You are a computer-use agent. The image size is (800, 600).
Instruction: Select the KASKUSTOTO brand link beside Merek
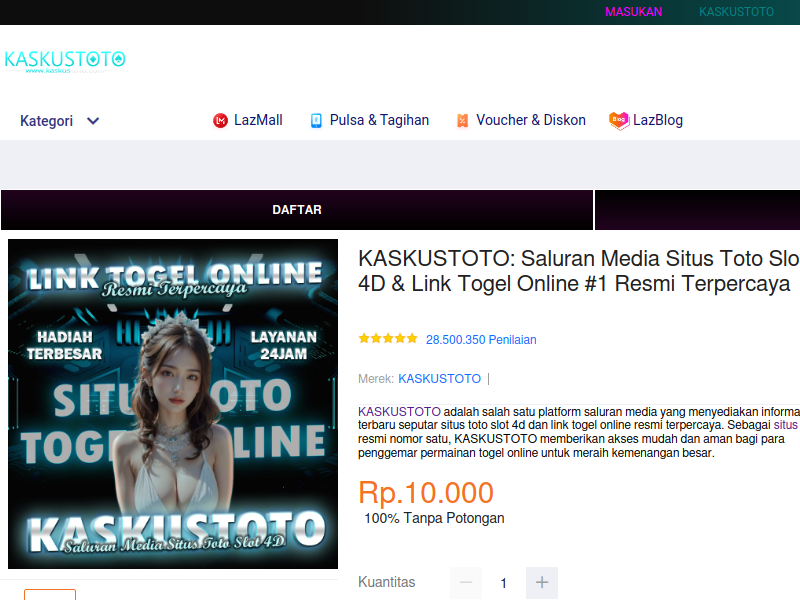click(439, 379)
